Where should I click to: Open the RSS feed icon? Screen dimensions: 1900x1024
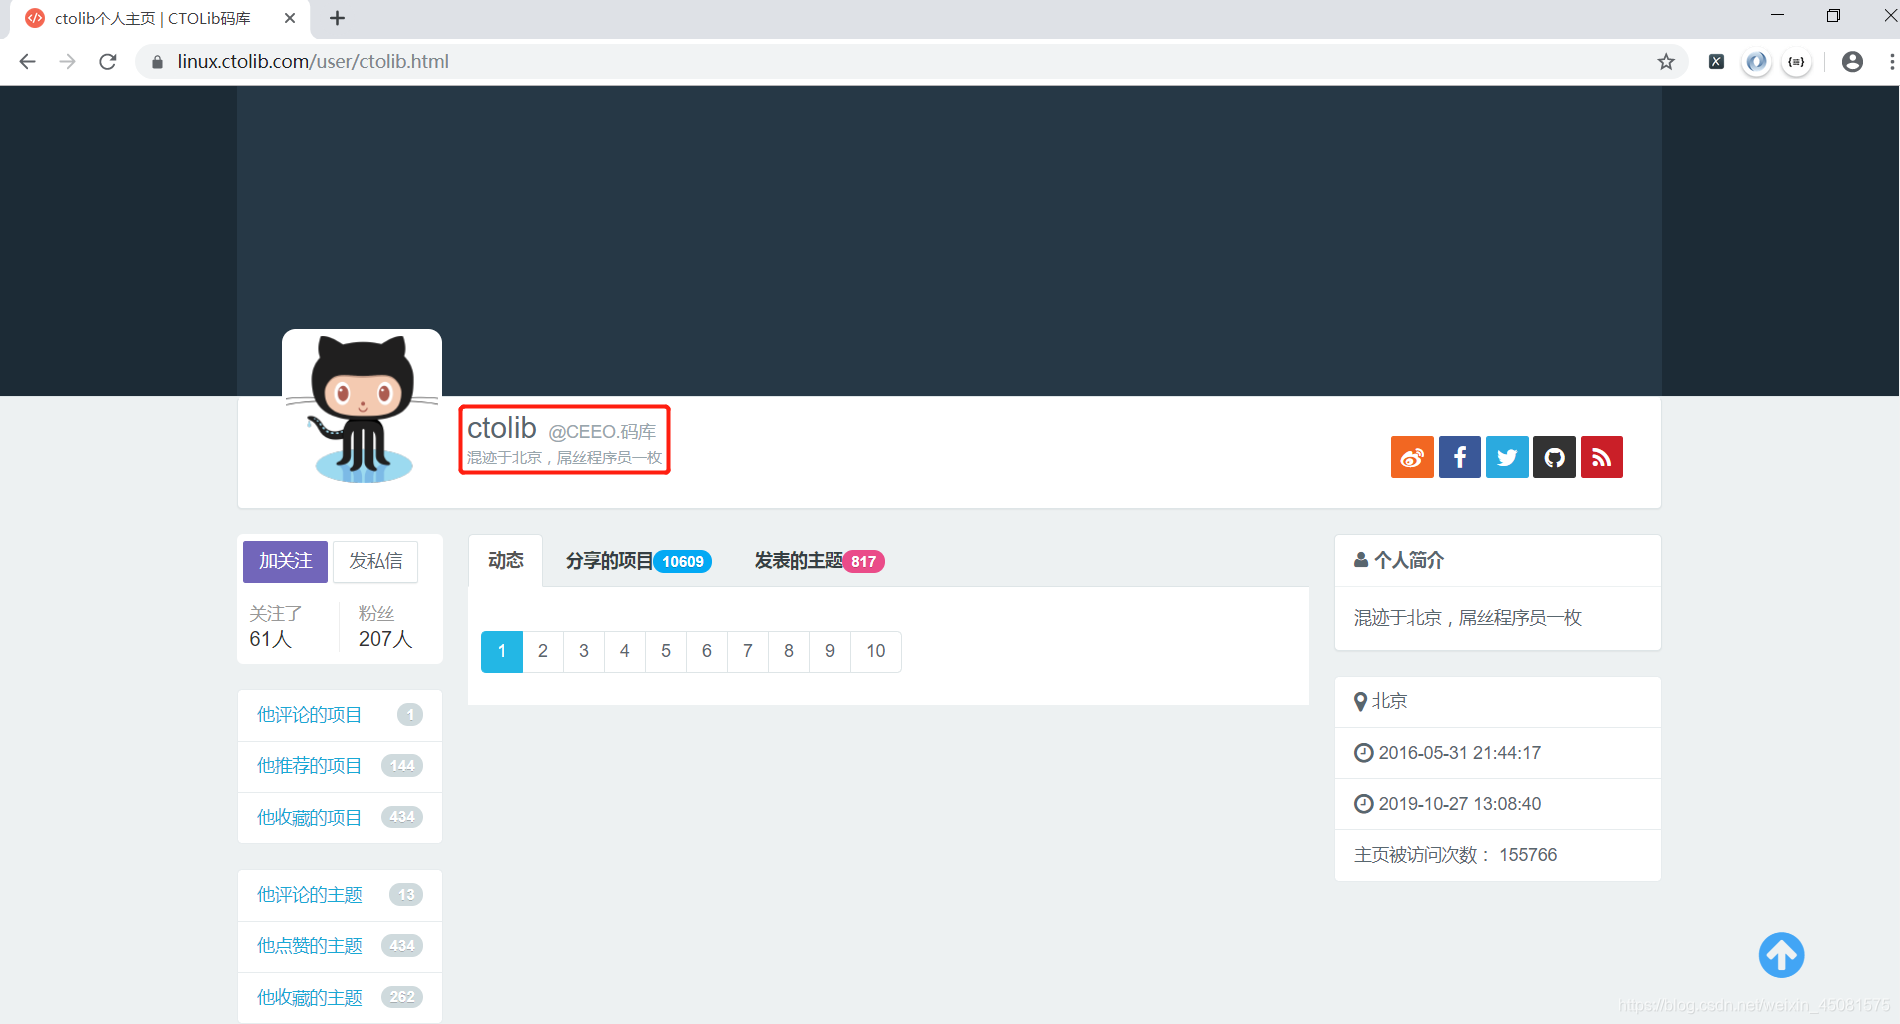tap(1602, 457)
